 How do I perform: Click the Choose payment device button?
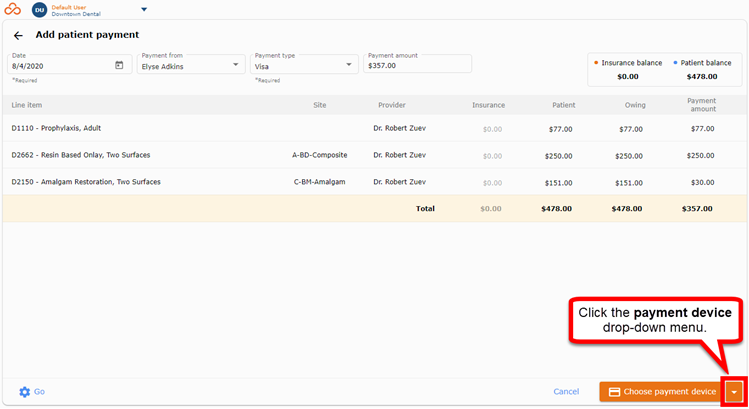click(x=662, y=392)
